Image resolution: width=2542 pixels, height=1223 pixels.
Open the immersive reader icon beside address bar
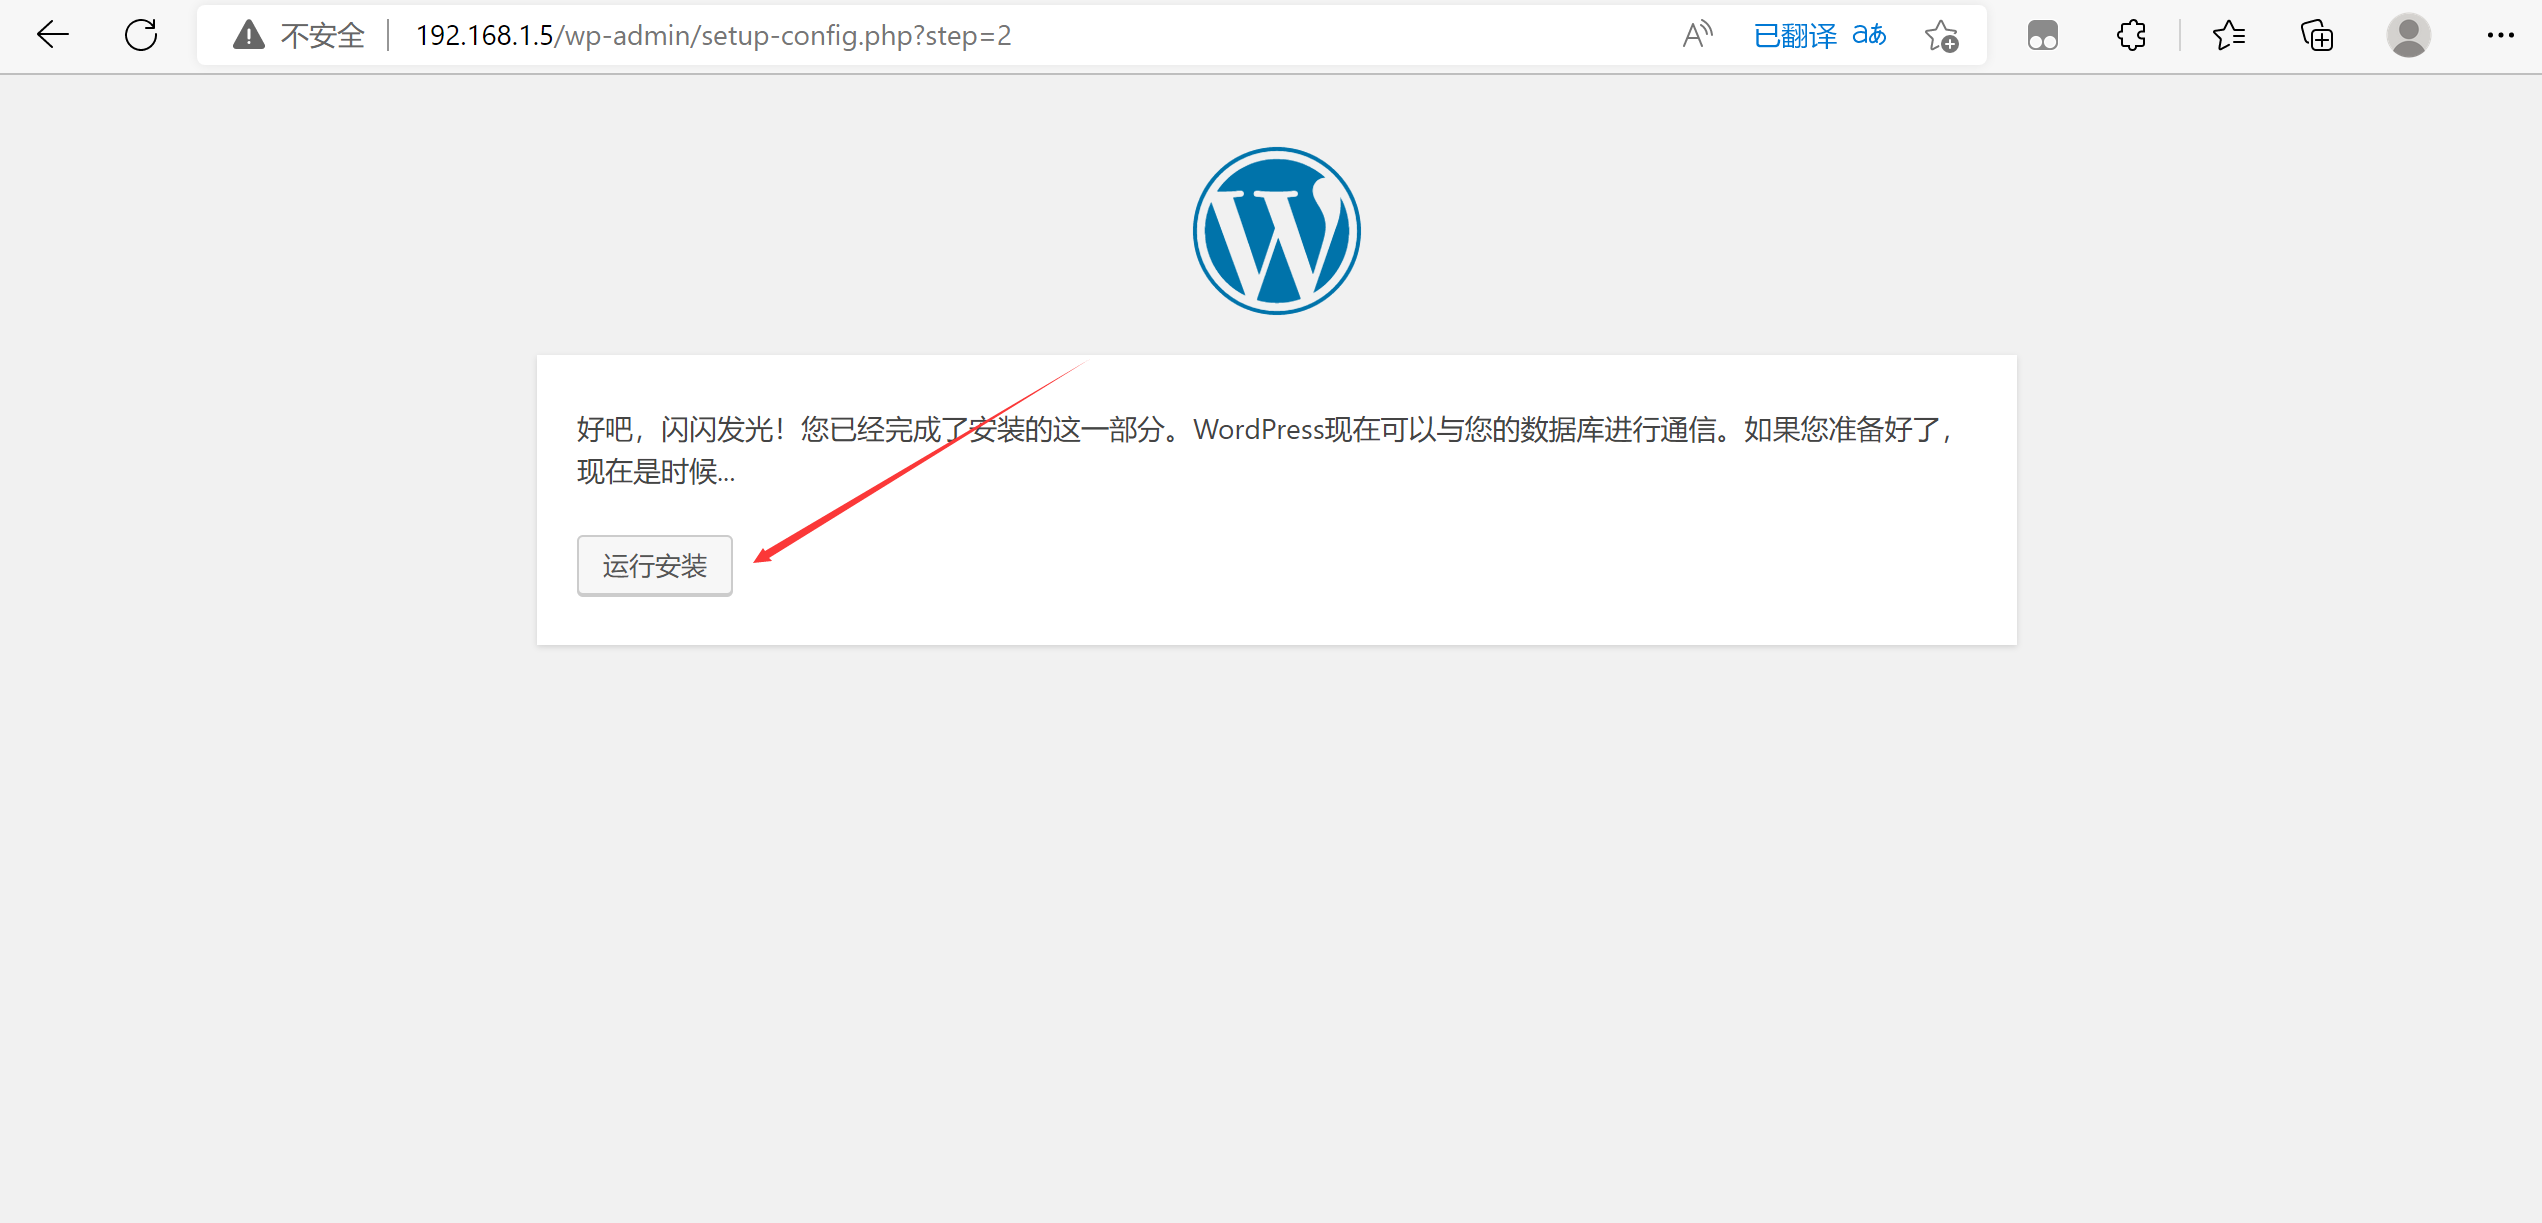pos(2042,35)
